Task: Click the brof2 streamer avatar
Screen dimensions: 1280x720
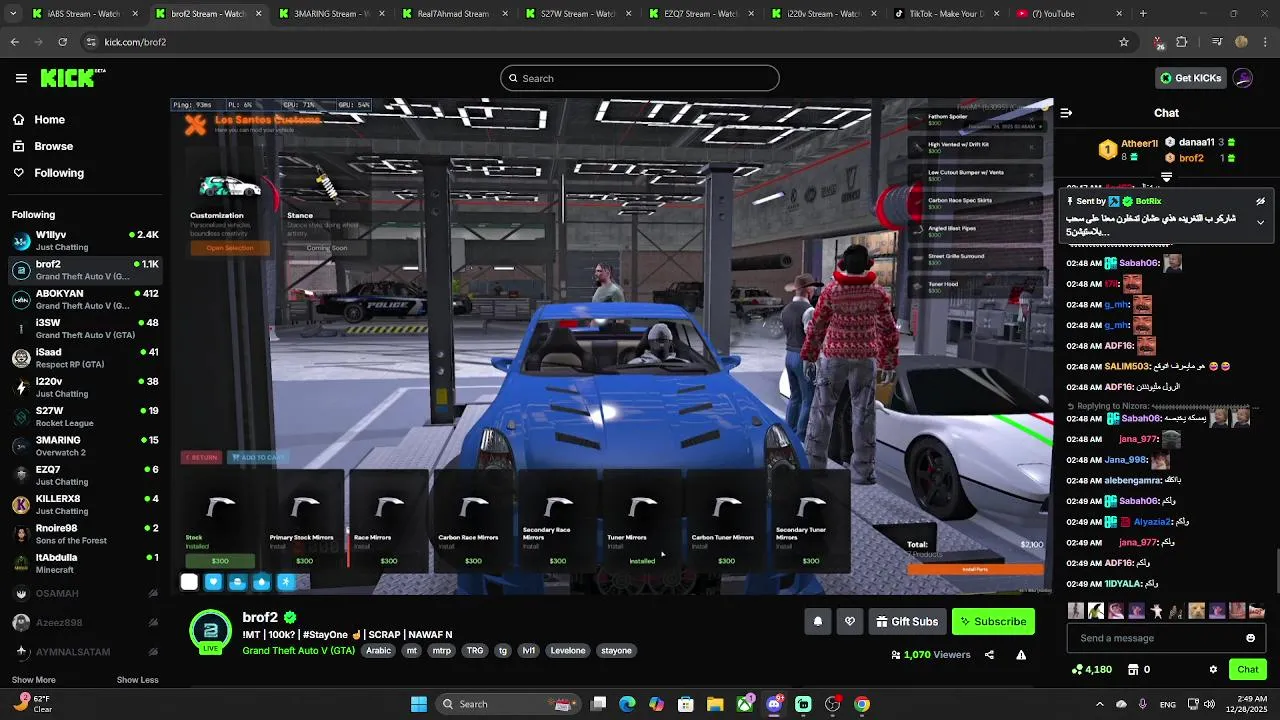Action: pyautogui.click(x=210, y=631)
